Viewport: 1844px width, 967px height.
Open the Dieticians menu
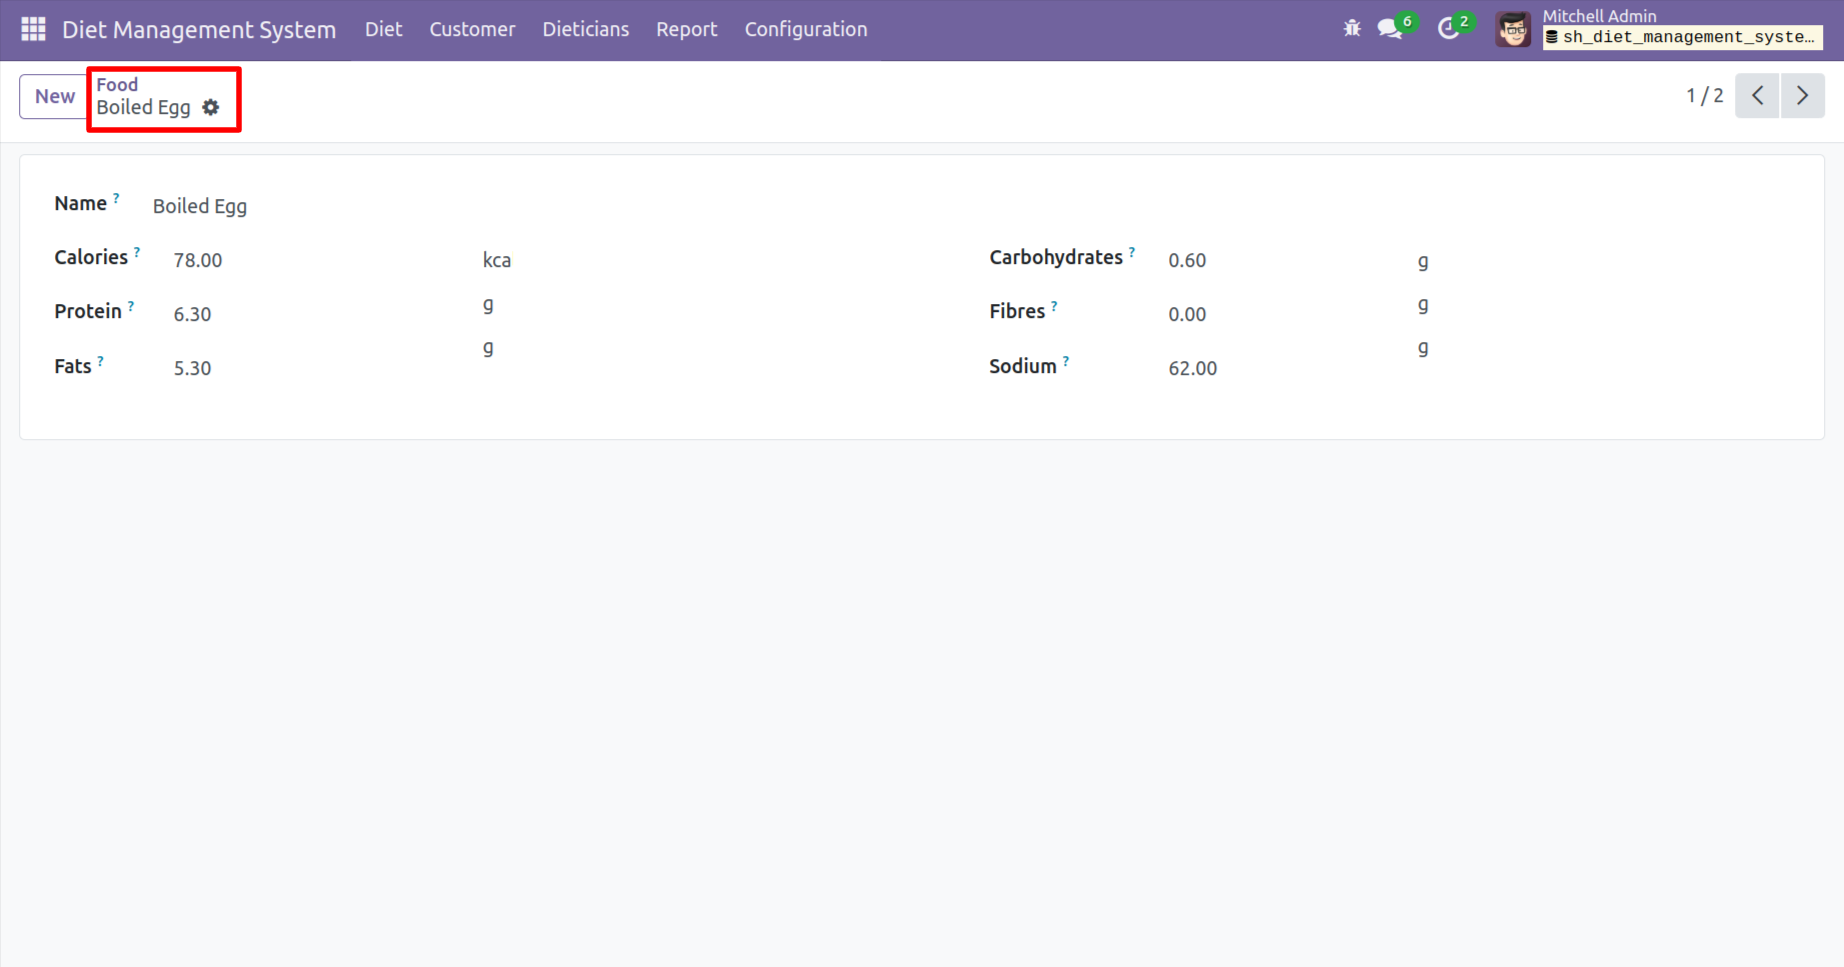(586, 29)
